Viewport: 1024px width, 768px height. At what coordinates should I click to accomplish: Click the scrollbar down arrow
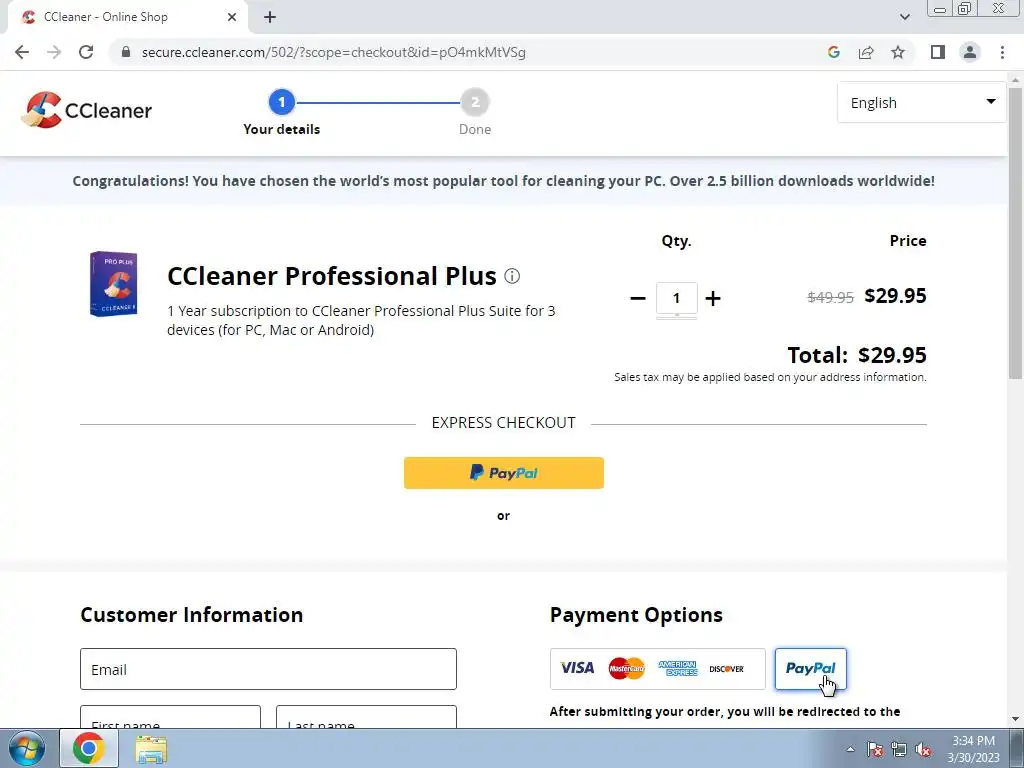(x=1015, y=719)
